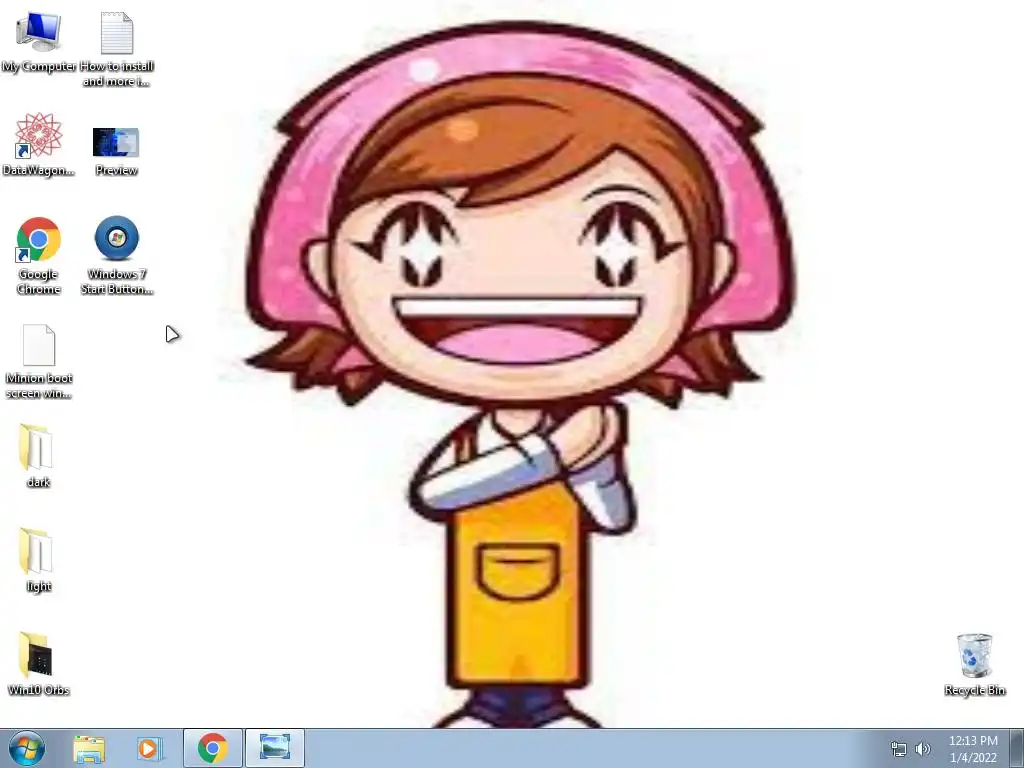Screen dimensions: 1024x768
Task: Select the light folder
Action: click(38, 560)
